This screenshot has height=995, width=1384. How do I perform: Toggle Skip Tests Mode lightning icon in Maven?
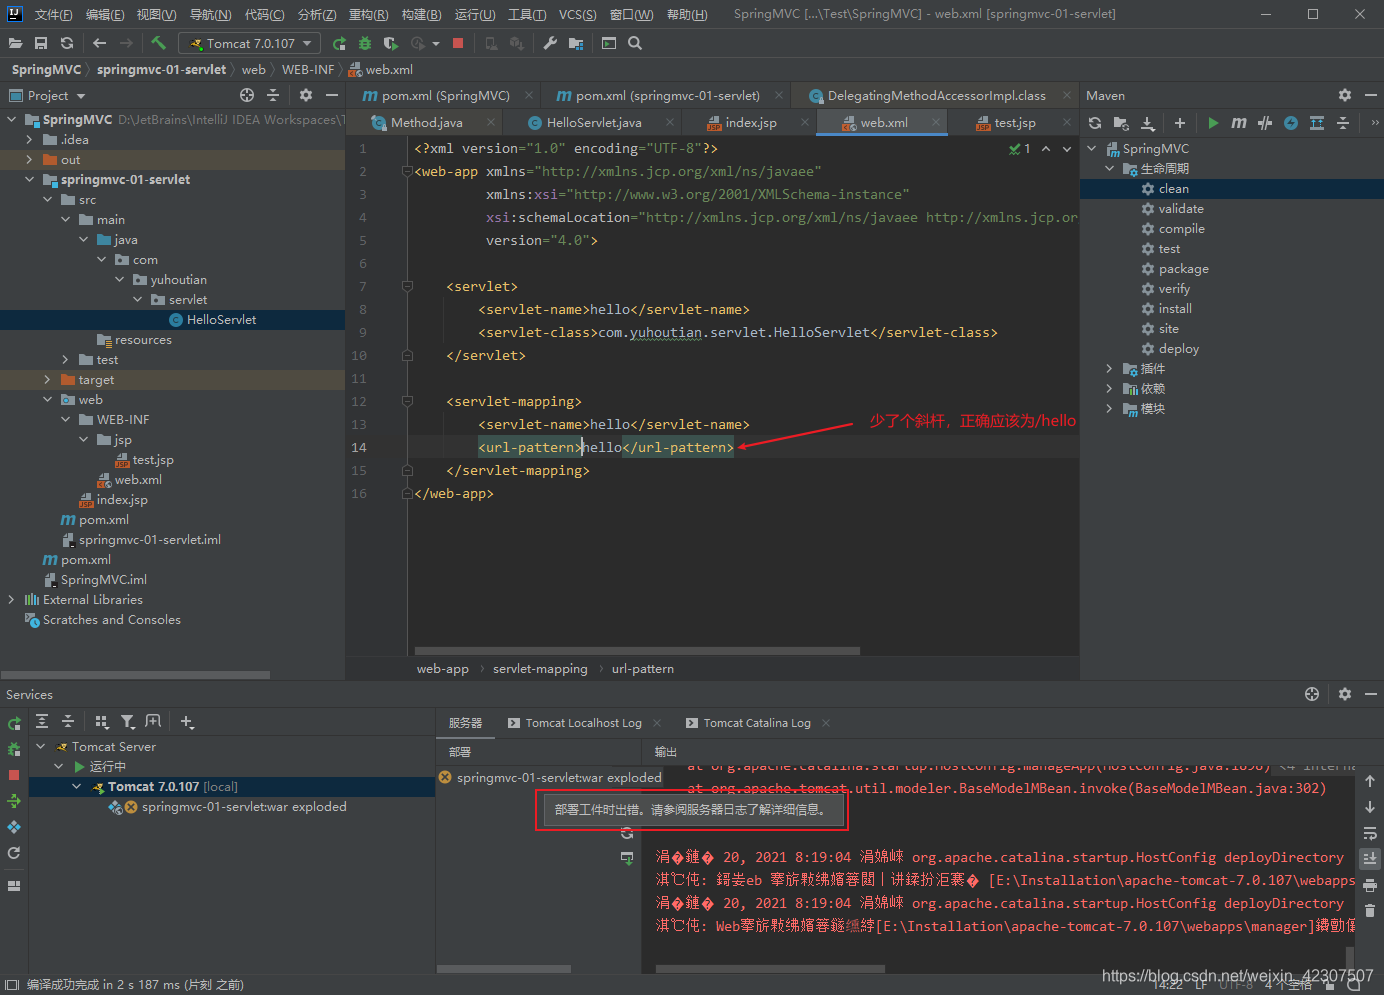pos(1291,123)
